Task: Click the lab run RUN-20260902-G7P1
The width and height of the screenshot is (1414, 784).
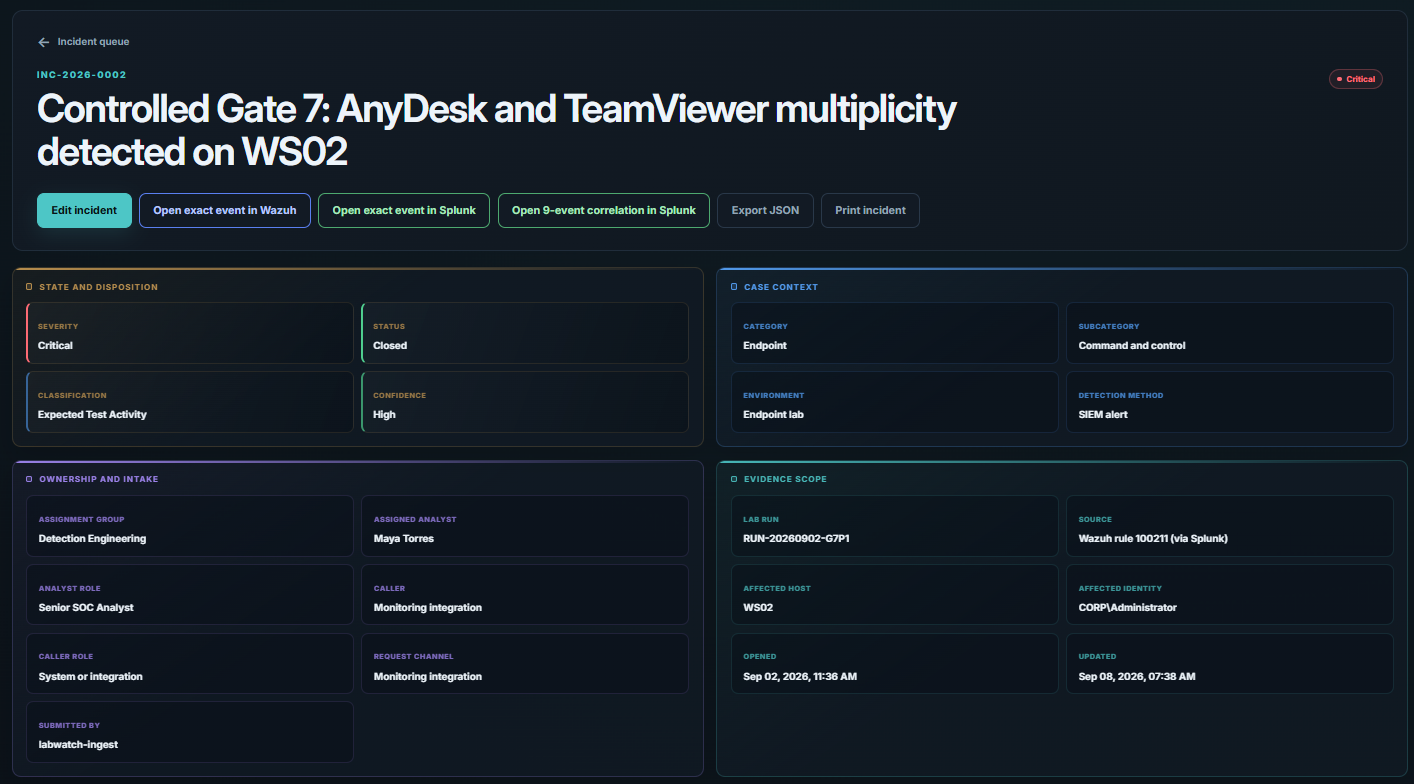Action: tap(797, 538)
